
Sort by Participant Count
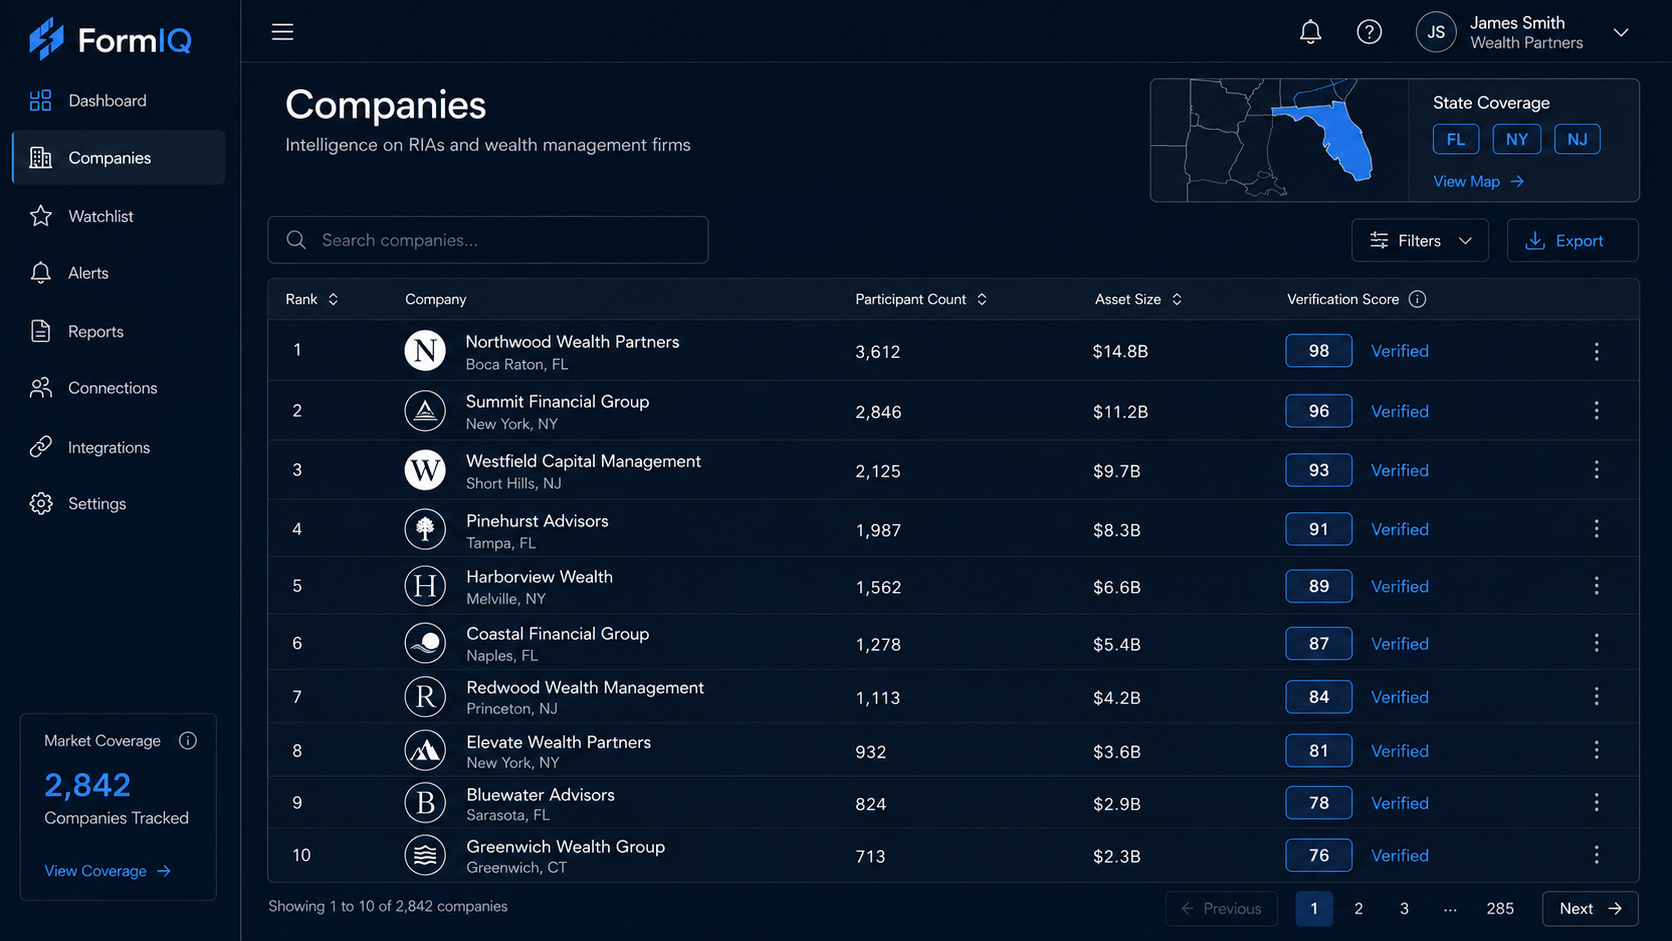[921, 299]
